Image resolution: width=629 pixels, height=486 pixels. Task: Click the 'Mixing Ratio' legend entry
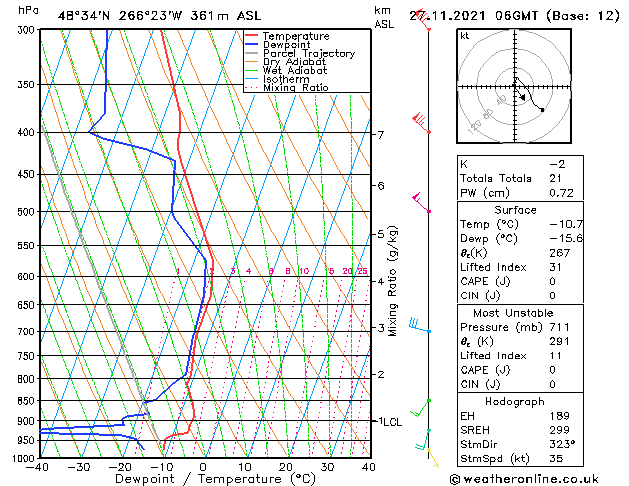[x=296, y=87]
